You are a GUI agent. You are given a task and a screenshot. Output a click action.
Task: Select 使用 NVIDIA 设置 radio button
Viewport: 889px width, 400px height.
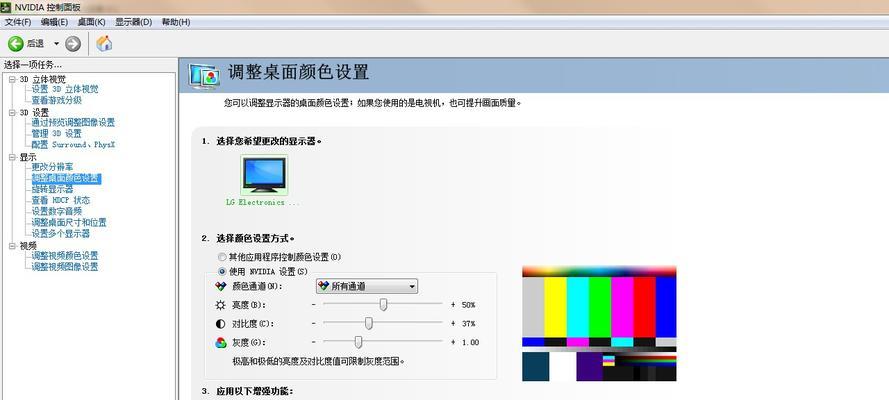click(222, 271)
